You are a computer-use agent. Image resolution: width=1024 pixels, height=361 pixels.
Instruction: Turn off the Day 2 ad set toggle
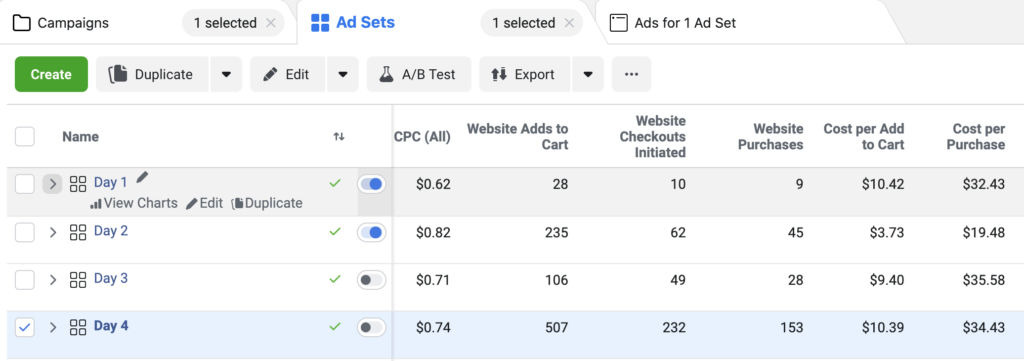[372, 232]
